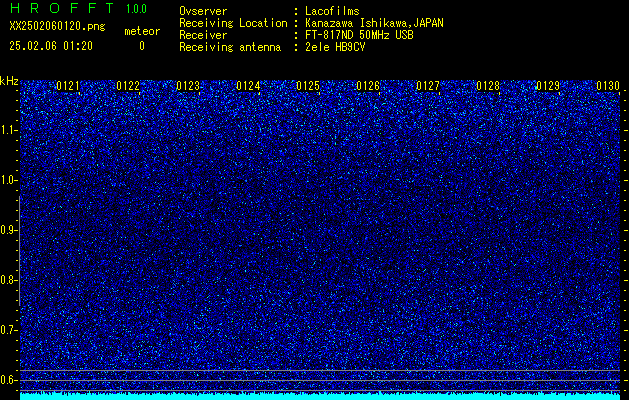Click the Receiving Location label
Image resolution: width=629 pixels, height=400 pixels.
coord(233,23)
